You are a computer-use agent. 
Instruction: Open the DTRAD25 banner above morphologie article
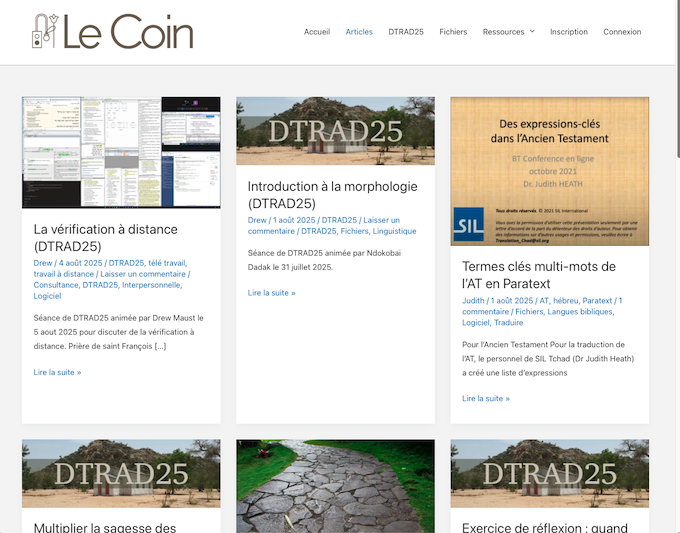tap(335, 131)
